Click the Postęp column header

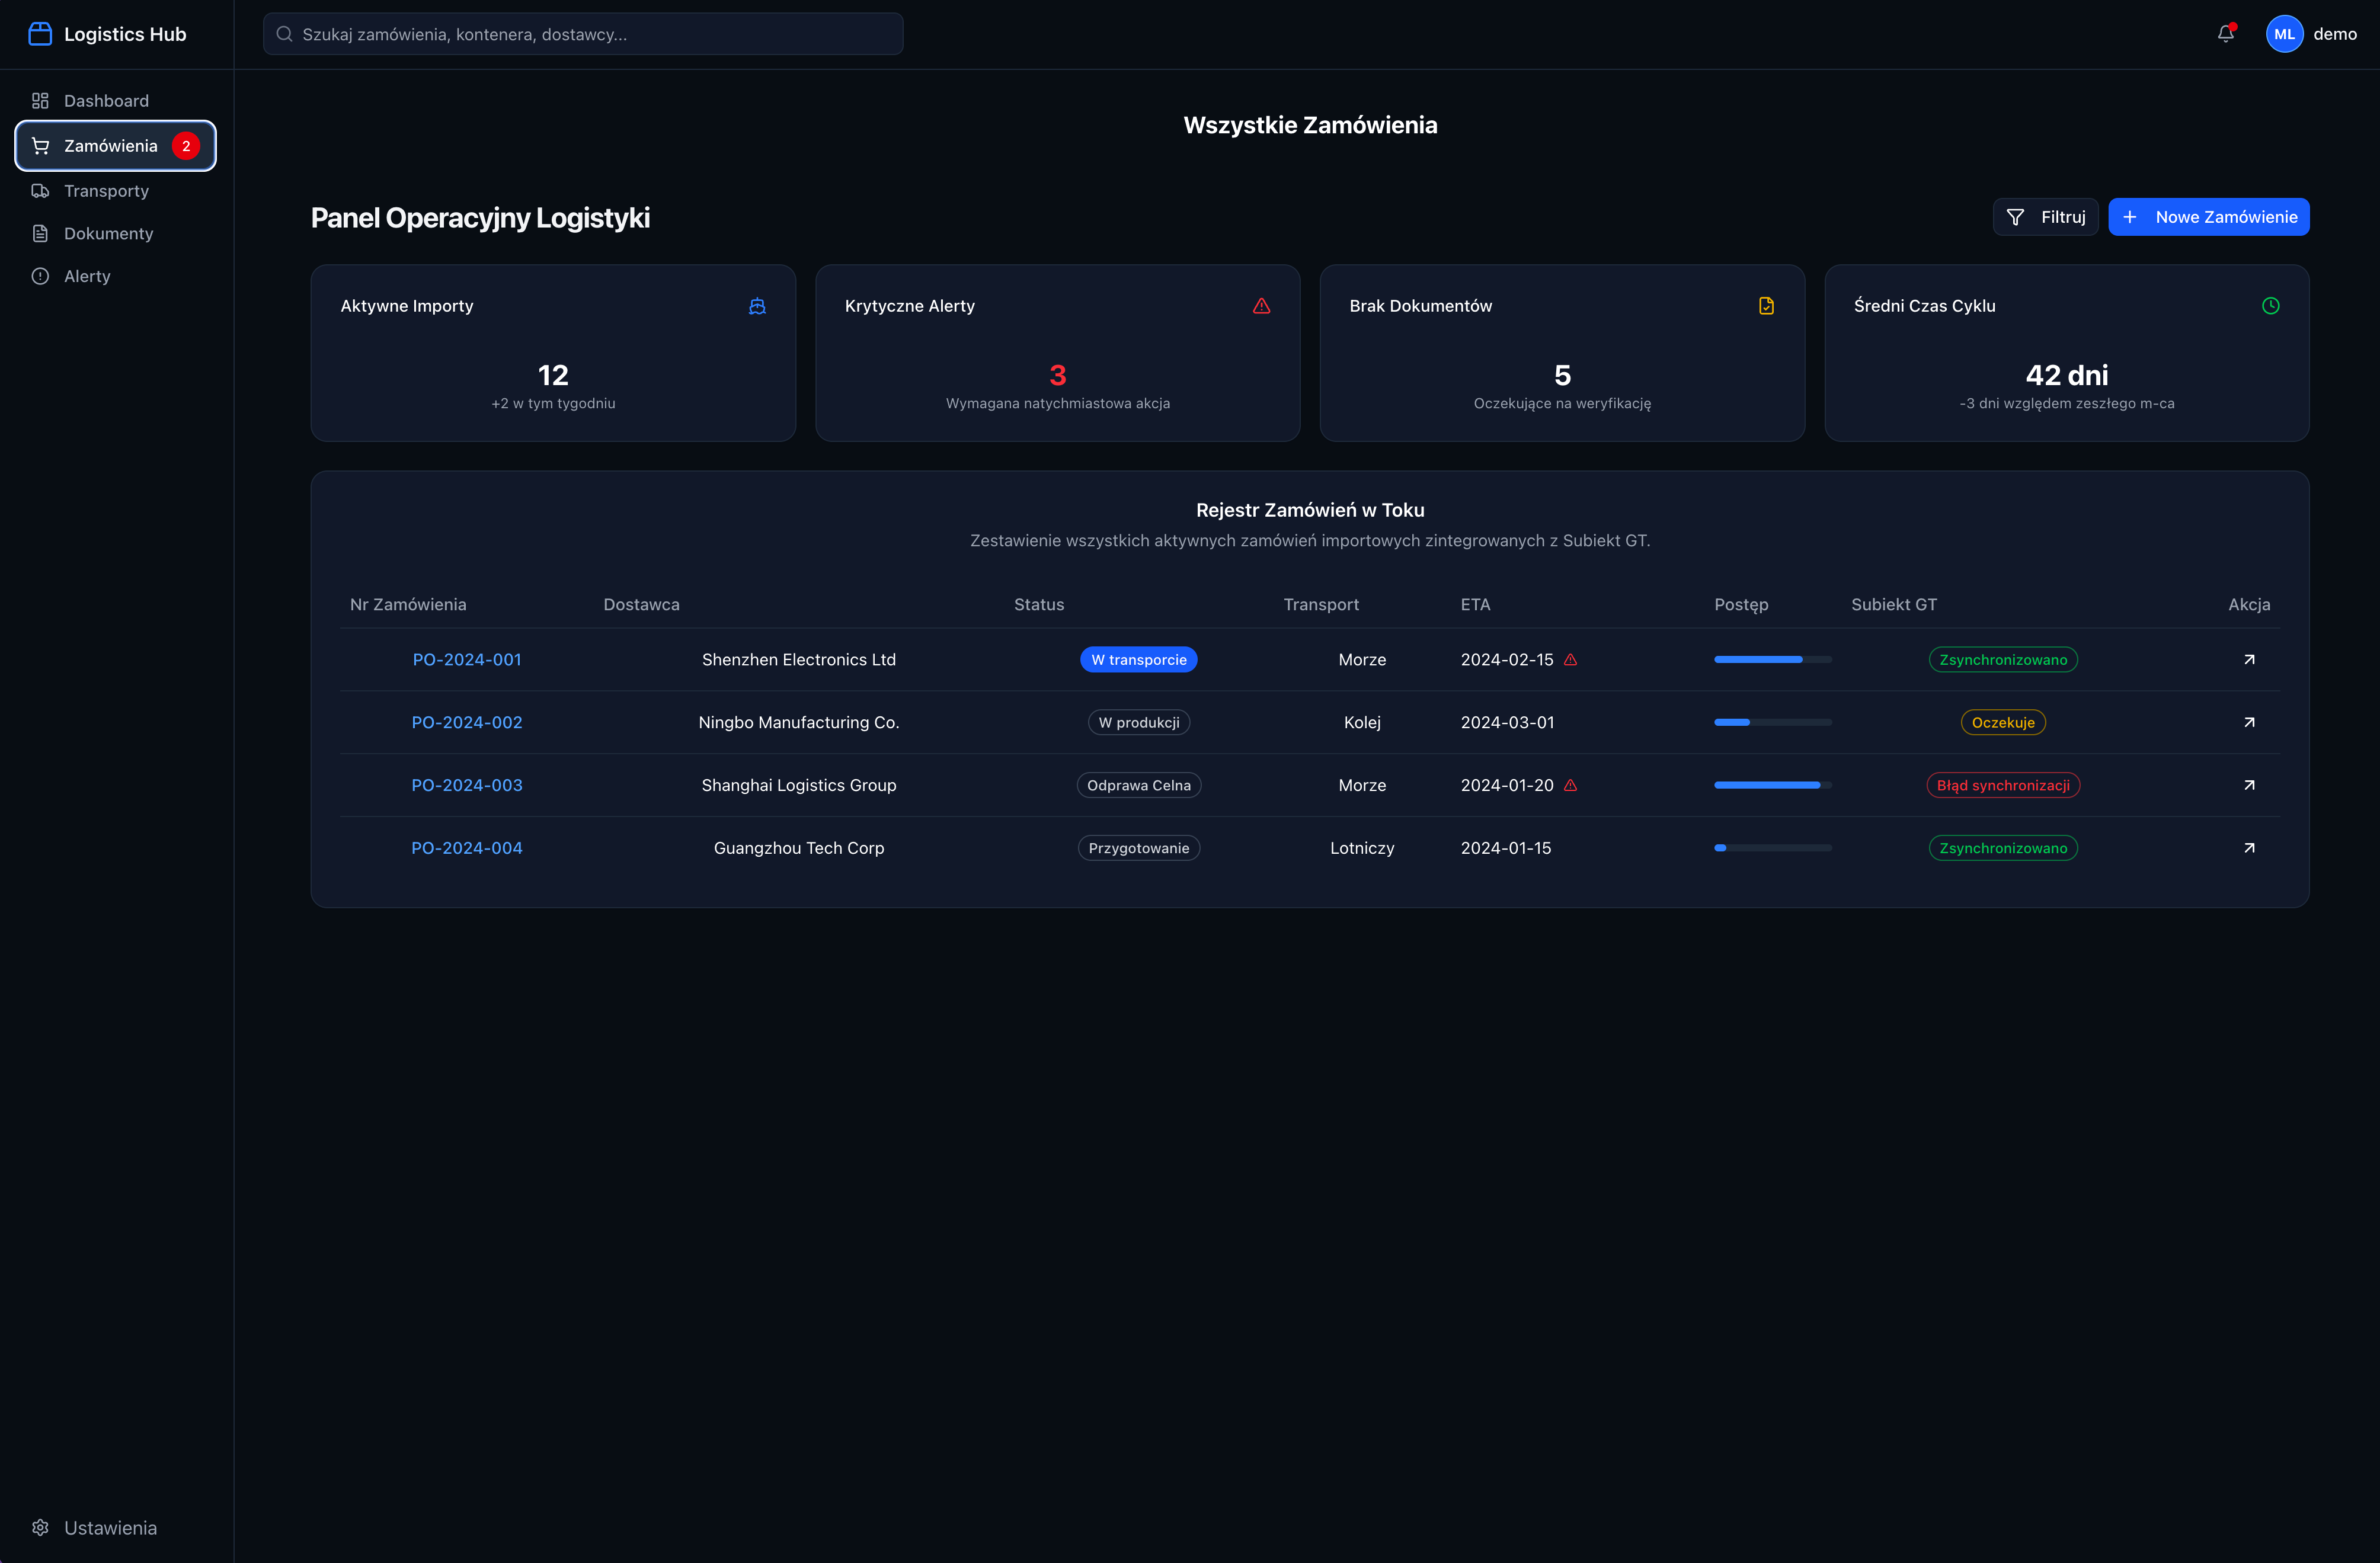(1741, 604)
